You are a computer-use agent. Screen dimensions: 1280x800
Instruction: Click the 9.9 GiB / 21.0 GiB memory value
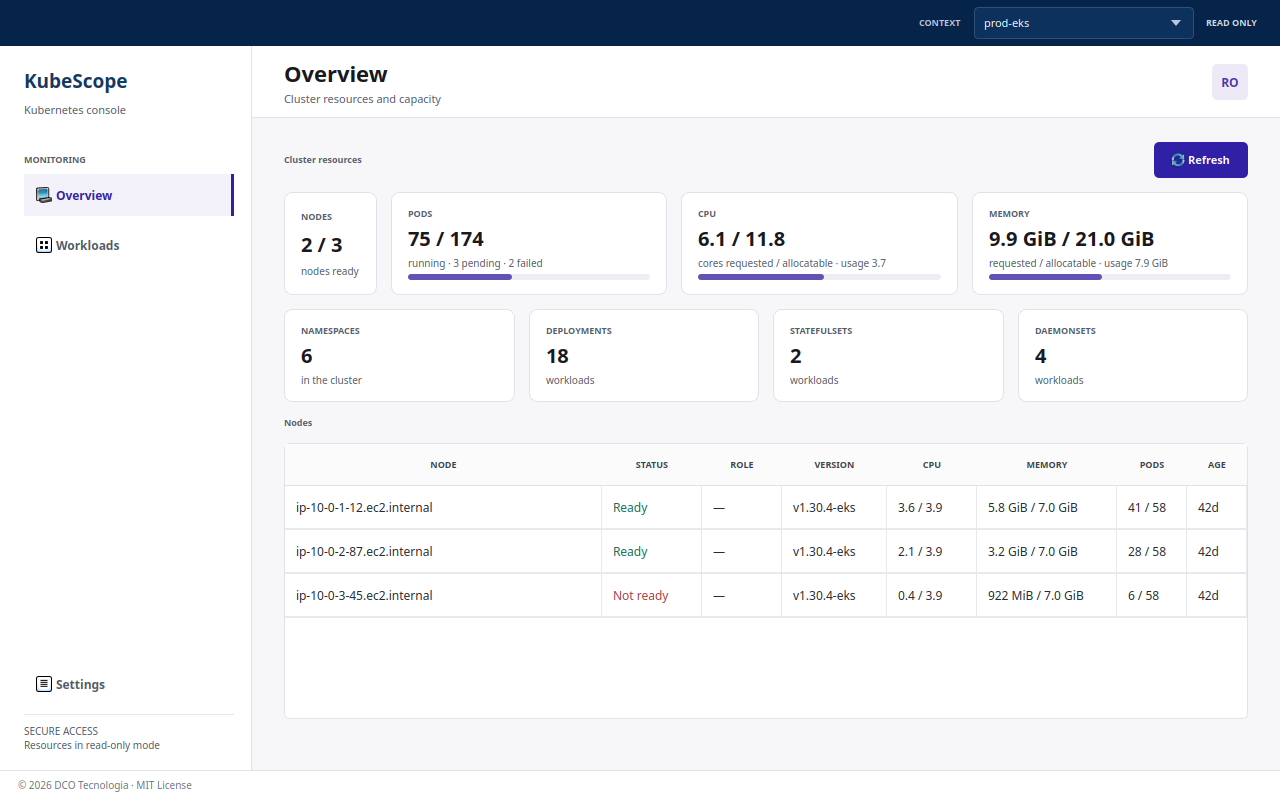[x=1072, y=239]
